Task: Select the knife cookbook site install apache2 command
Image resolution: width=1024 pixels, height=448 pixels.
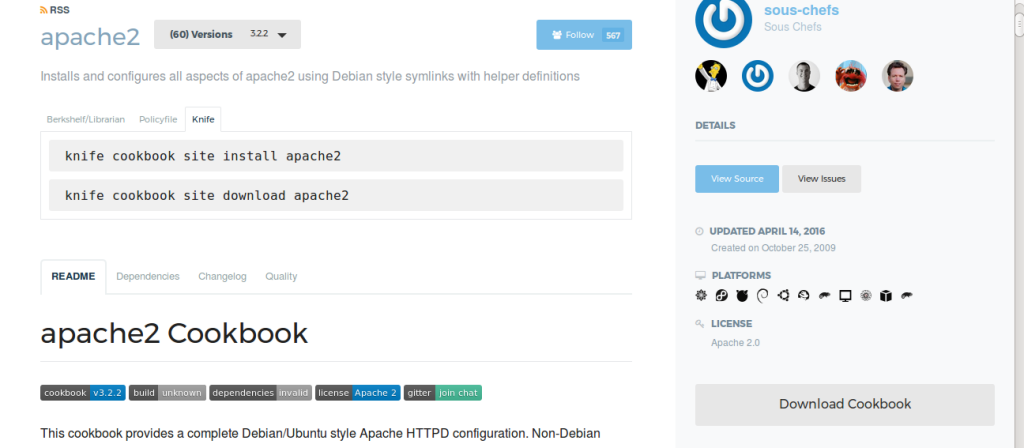Action: [x=336, y=156]
